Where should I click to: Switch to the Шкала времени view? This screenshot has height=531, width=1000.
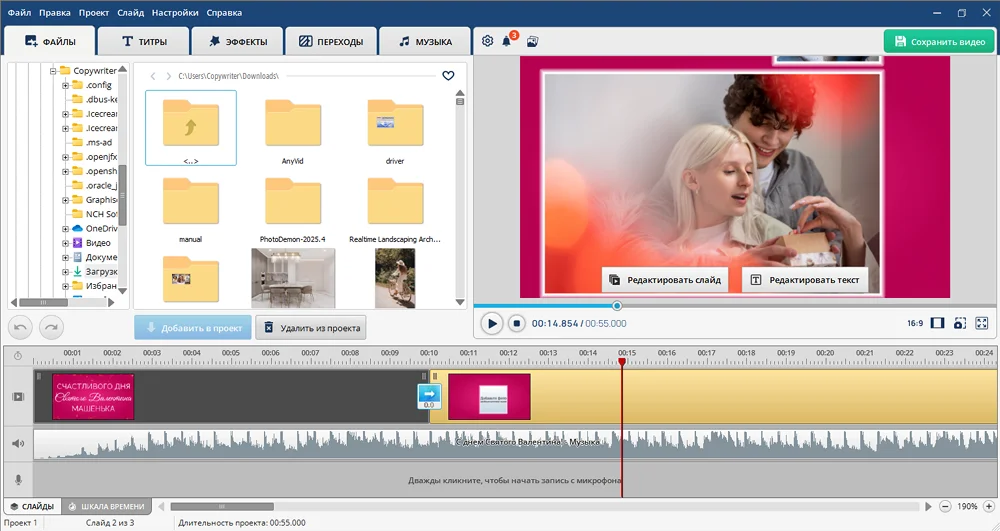click(108, 506)
